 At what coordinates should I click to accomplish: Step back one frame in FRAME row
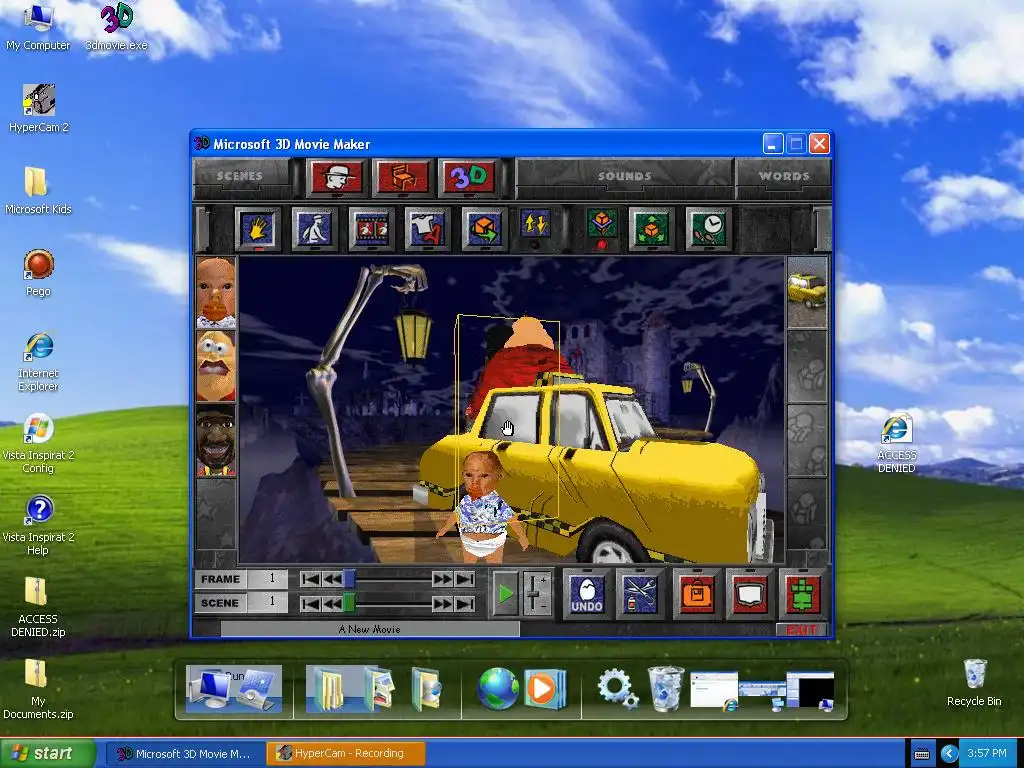pos(332,579)
